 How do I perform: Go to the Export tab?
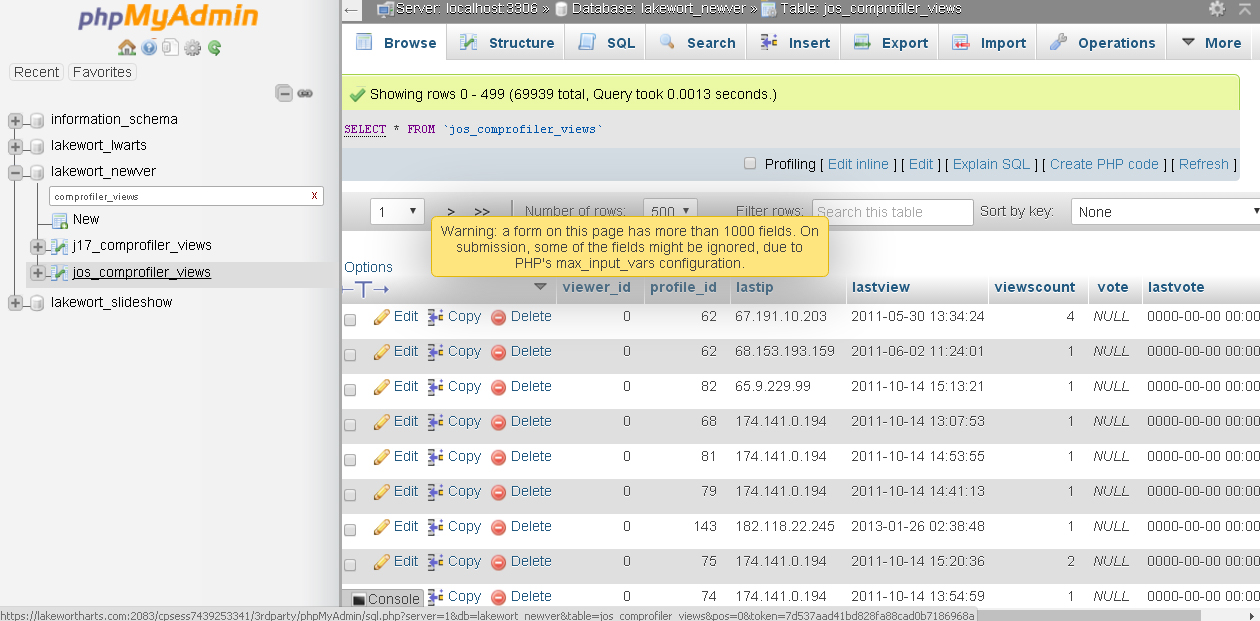890,43
